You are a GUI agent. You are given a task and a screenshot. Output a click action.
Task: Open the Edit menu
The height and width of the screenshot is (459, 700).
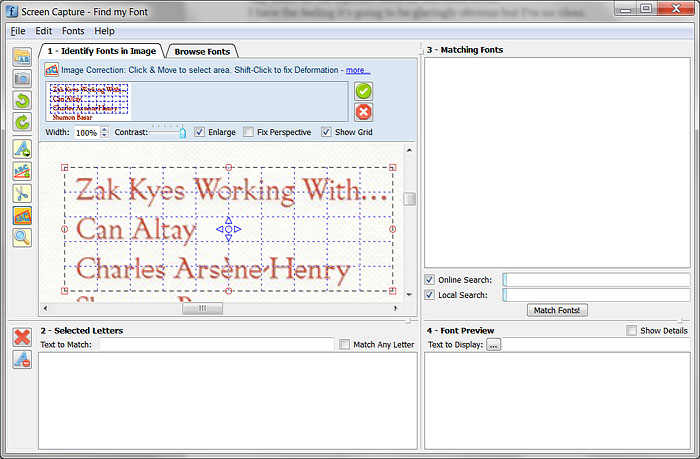pos(44,31)
